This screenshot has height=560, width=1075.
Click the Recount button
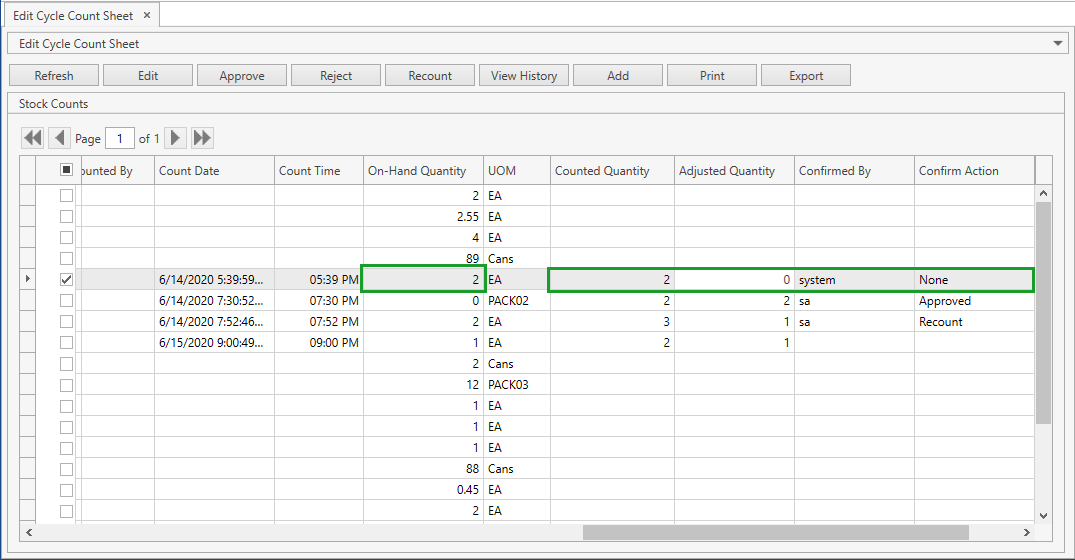(430, 76)
